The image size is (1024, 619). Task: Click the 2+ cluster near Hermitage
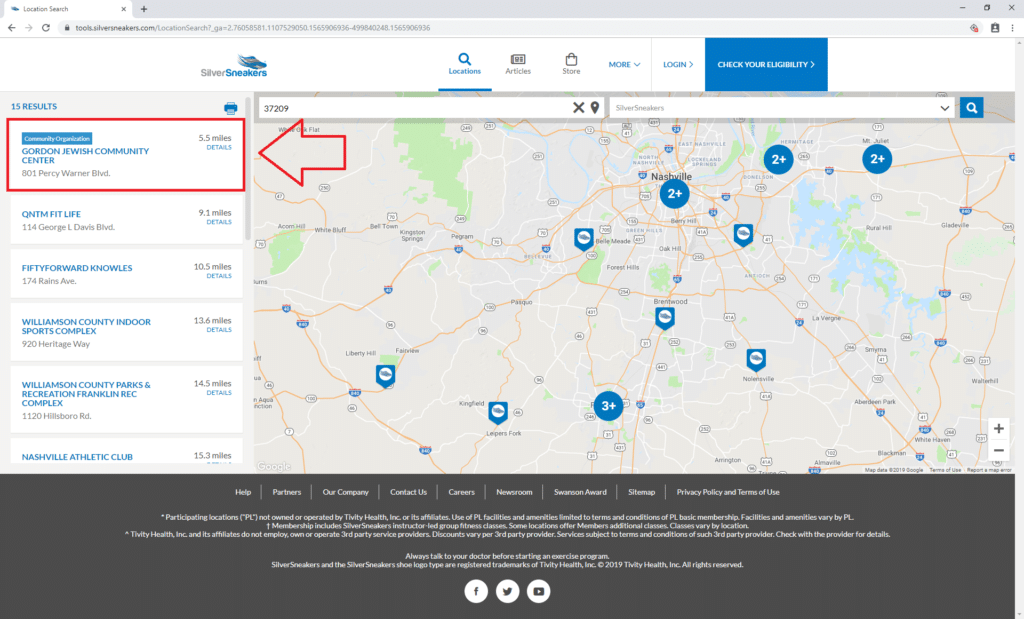point(778,159)
